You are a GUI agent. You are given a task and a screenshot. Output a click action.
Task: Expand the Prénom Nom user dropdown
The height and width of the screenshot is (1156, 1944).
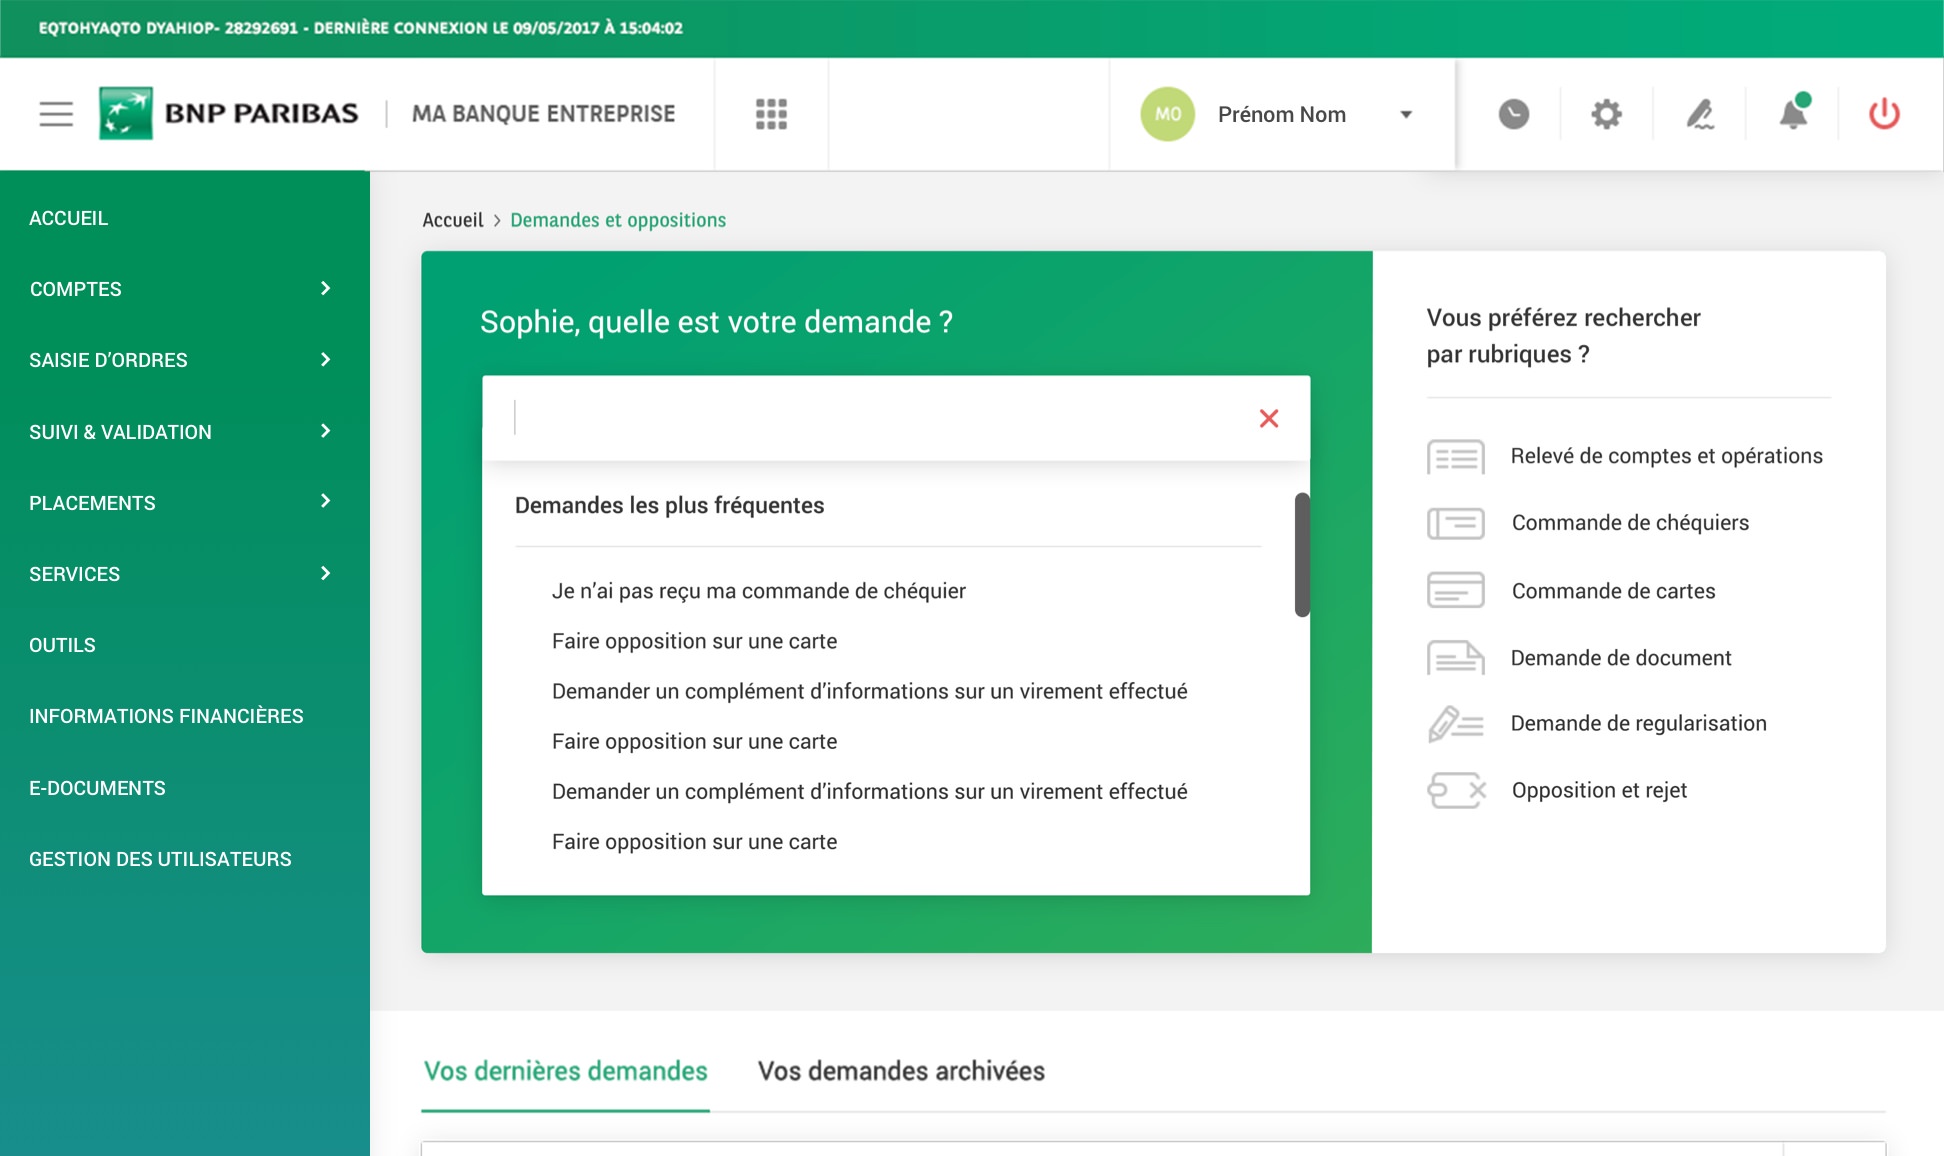(1405, 115)
